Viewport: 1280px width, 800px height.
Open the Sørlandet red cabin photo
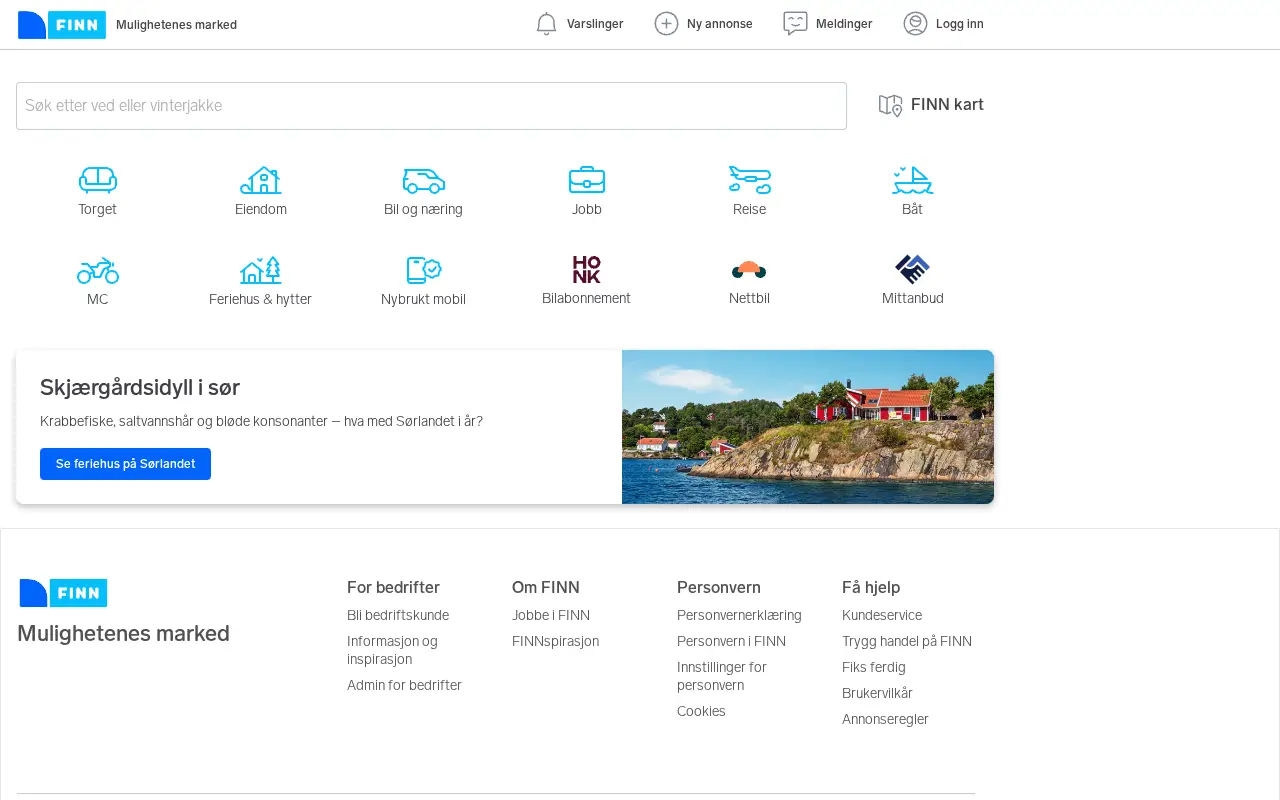coord(808,427)
